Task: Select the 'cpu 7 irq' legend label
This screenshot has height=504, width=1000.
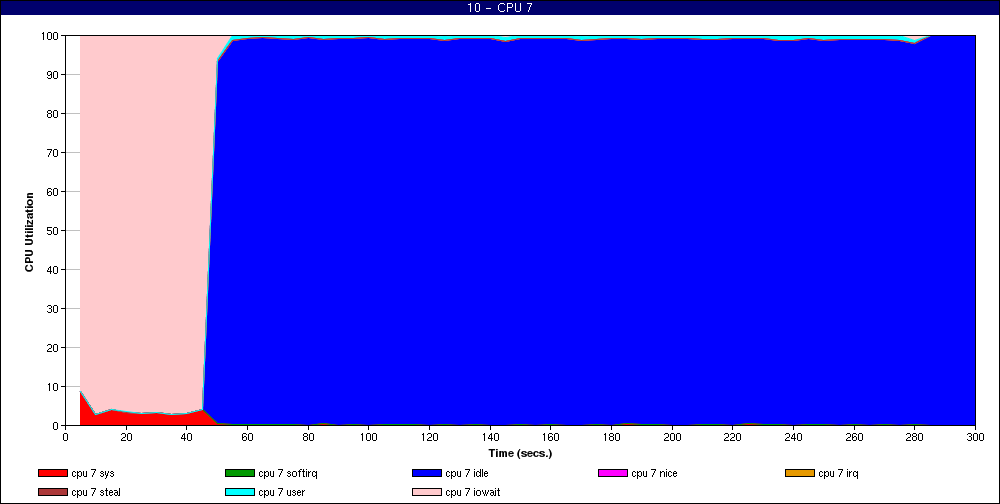Action: pos(839,474)
